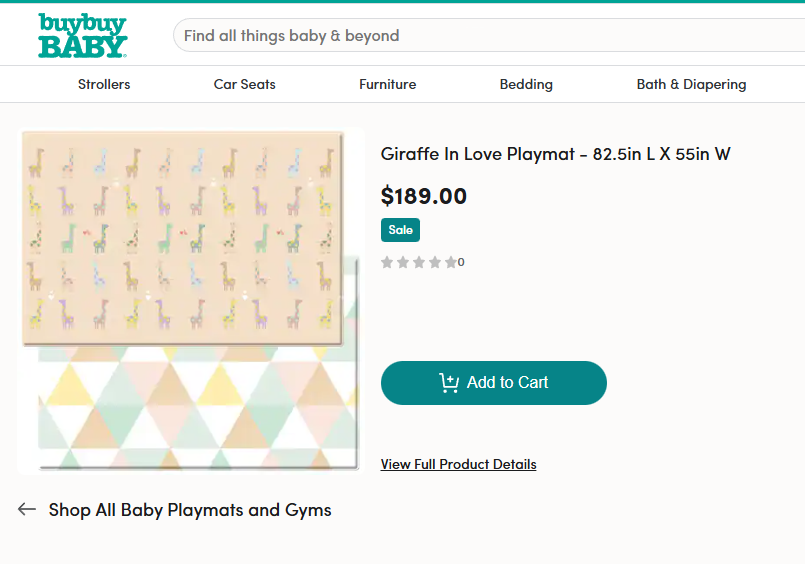Screen dimensions: 805x564
Task: Click the cart icon inside Add to Cart
Action: pyautogui.click(x=449, y=382)
